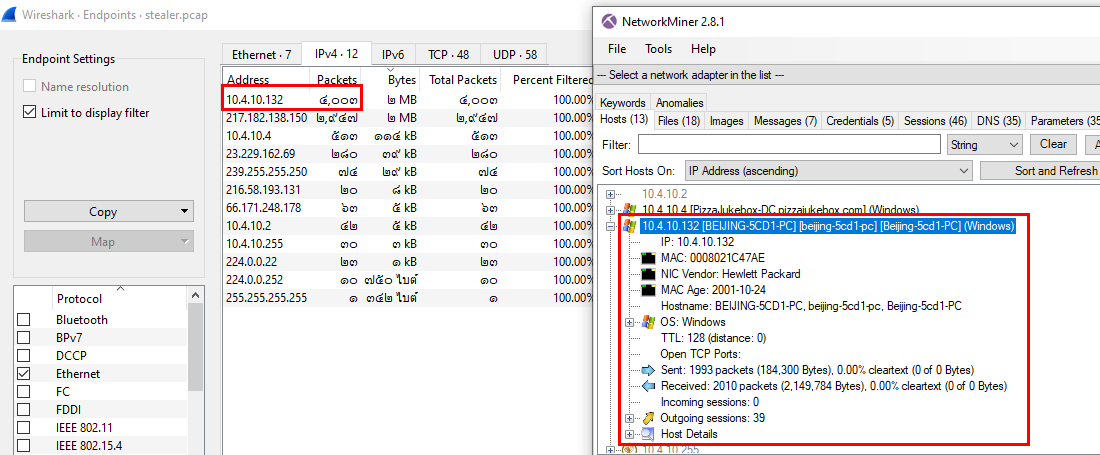1100x455 pixels.
Task: Expand the OS: Windows tree node
Action: pyautogui.click(x=630, y=322)
